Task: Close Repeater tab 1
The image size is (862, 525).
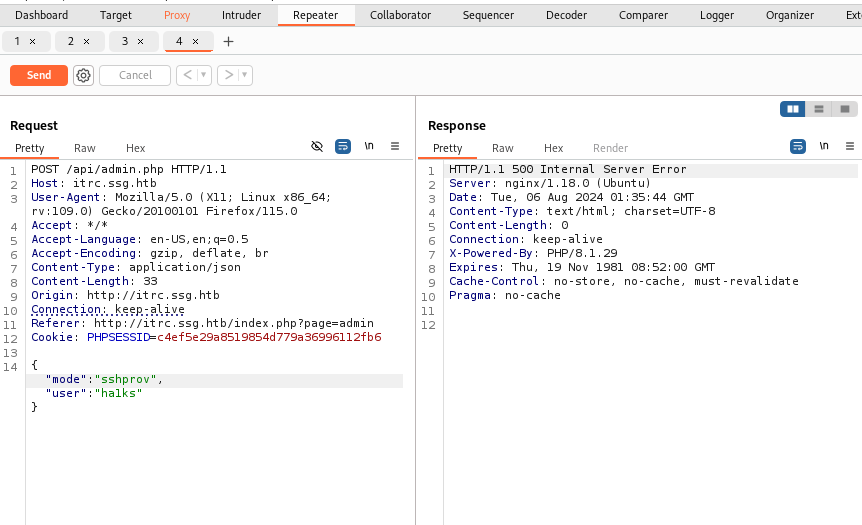Action: coord(32,41)
